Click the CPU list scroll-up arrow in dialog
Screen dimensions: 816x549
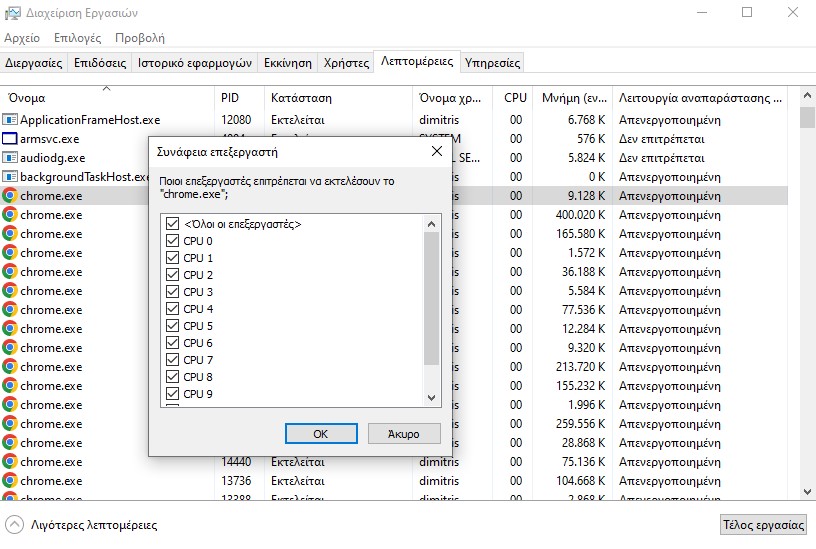[431, 224]
